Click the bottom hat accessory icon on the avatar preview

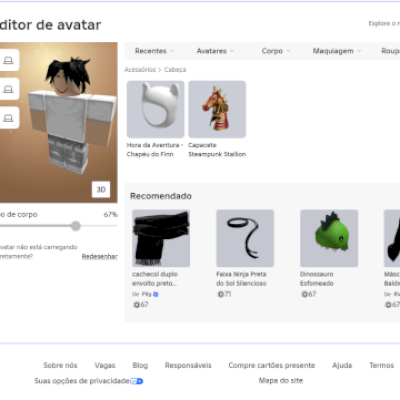[x=8, y=118]
